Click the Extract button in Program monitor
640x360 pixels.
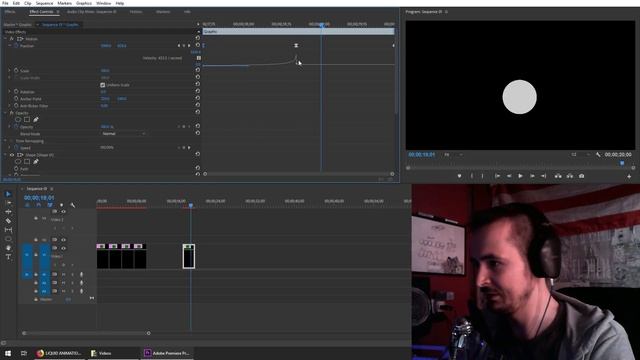click(570, 176)
